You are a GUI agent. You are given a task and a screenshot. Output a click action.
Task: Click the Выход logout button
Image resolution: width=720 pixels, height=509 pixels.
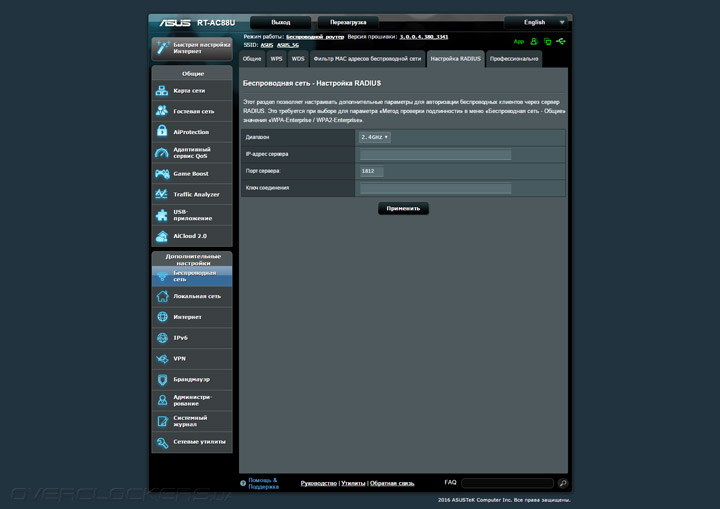(281, 22)
